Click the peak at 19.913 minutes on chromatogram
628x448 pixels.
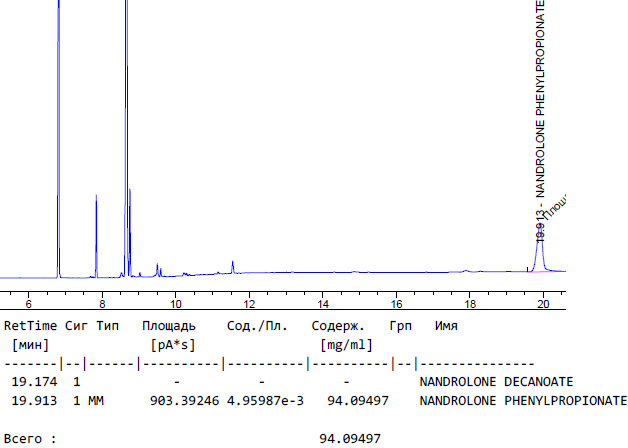coord(540,255)
